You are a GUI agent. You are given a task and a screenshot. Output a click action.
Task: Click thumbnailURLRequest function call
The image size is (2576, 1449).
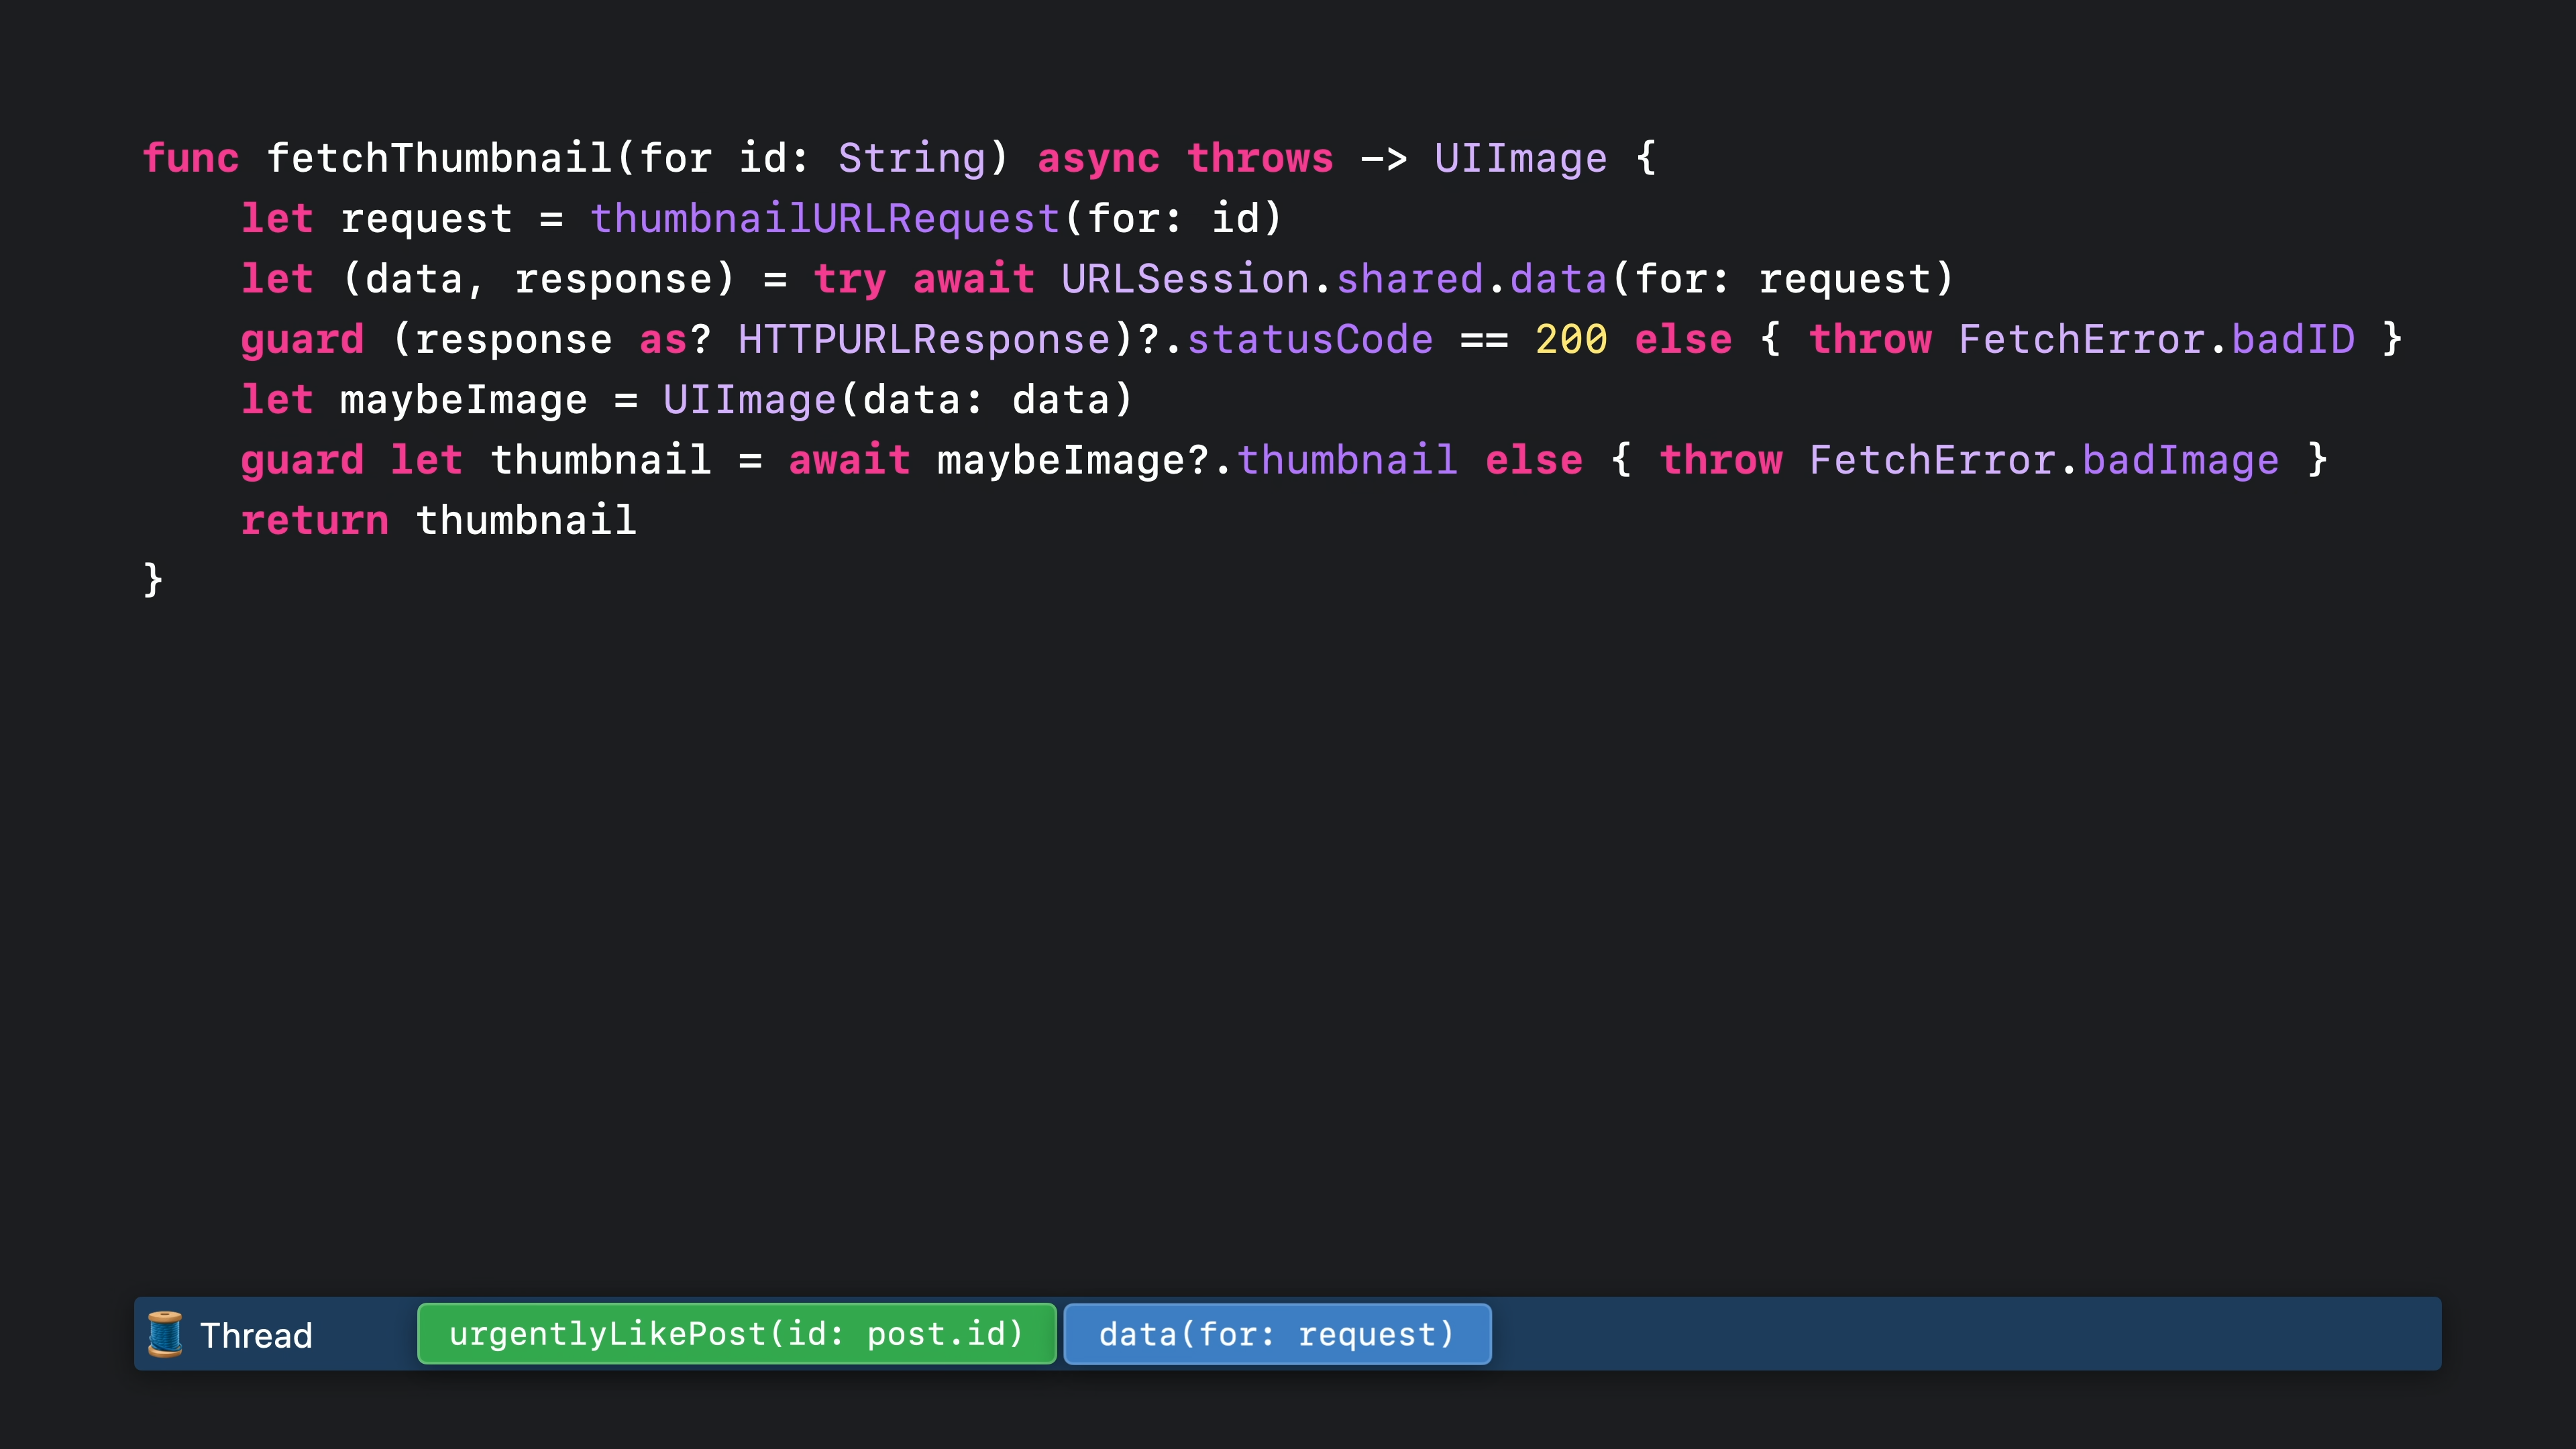tap(825, 219)
